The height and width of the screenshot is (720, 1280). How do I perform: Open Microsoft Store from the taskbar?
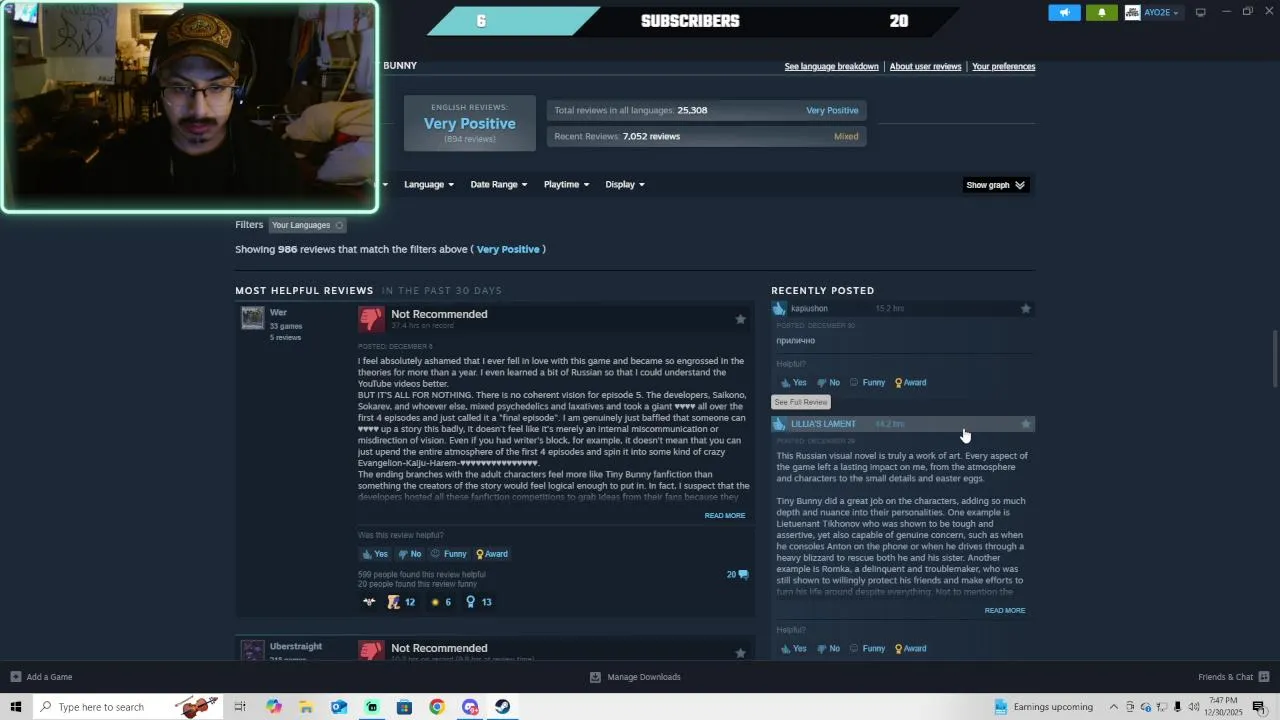tap(404, 707)
